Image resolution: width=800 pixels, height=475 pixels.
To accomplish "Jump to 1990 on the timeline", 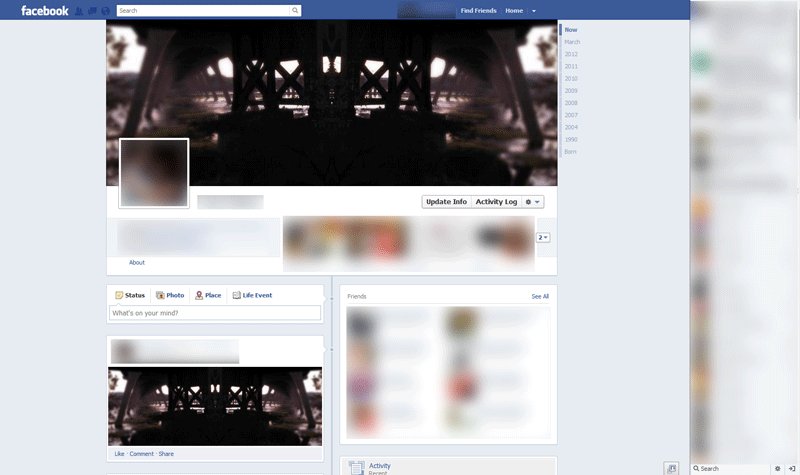I will point(571,140).
